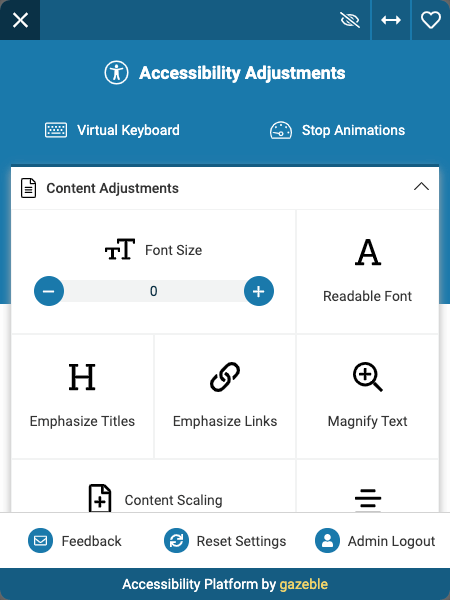Toggle the Virtual Keyboard option
450x600 pixels.
pyautogui.click(x=112, y=130)
